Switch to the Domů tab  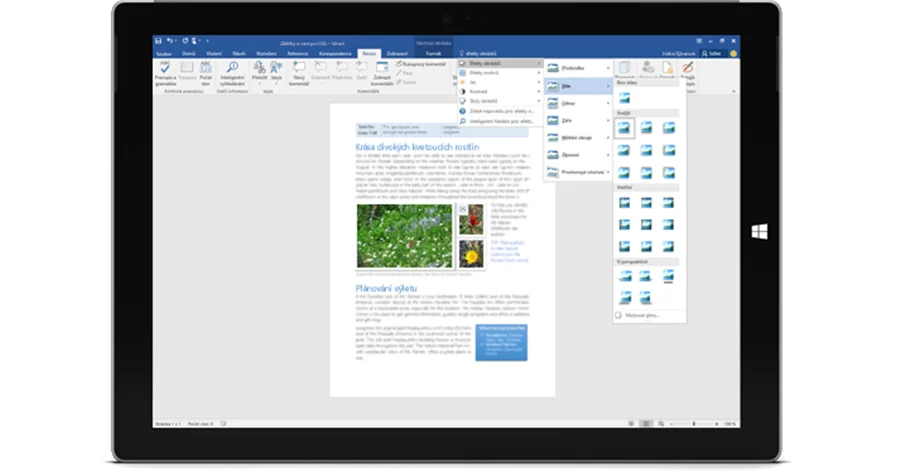coord(188,53)
